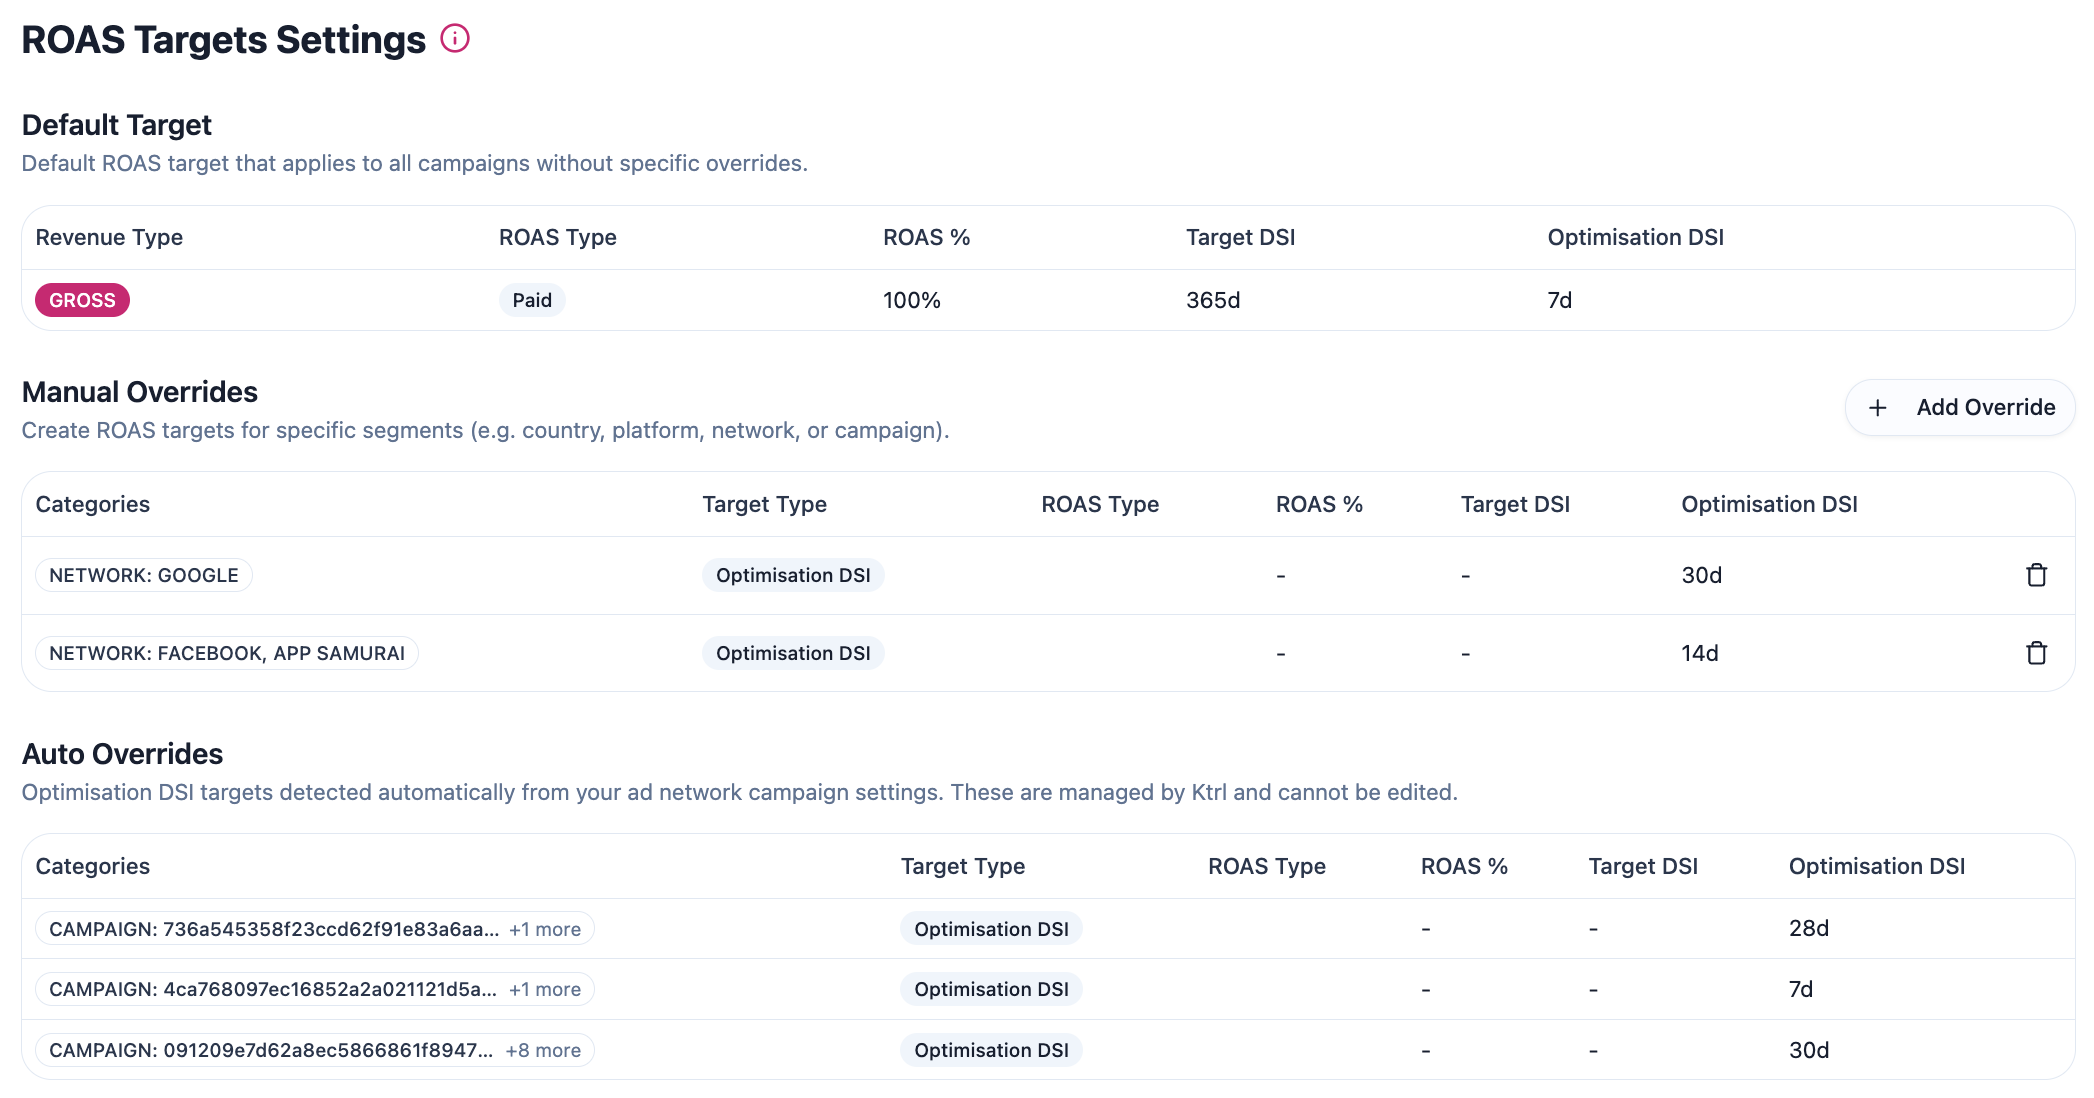Click the NETWORK: FACEBOOK, APP SAMURAI tag
The height and width of the screenshot is (1098, 2094).
point(227,653)
